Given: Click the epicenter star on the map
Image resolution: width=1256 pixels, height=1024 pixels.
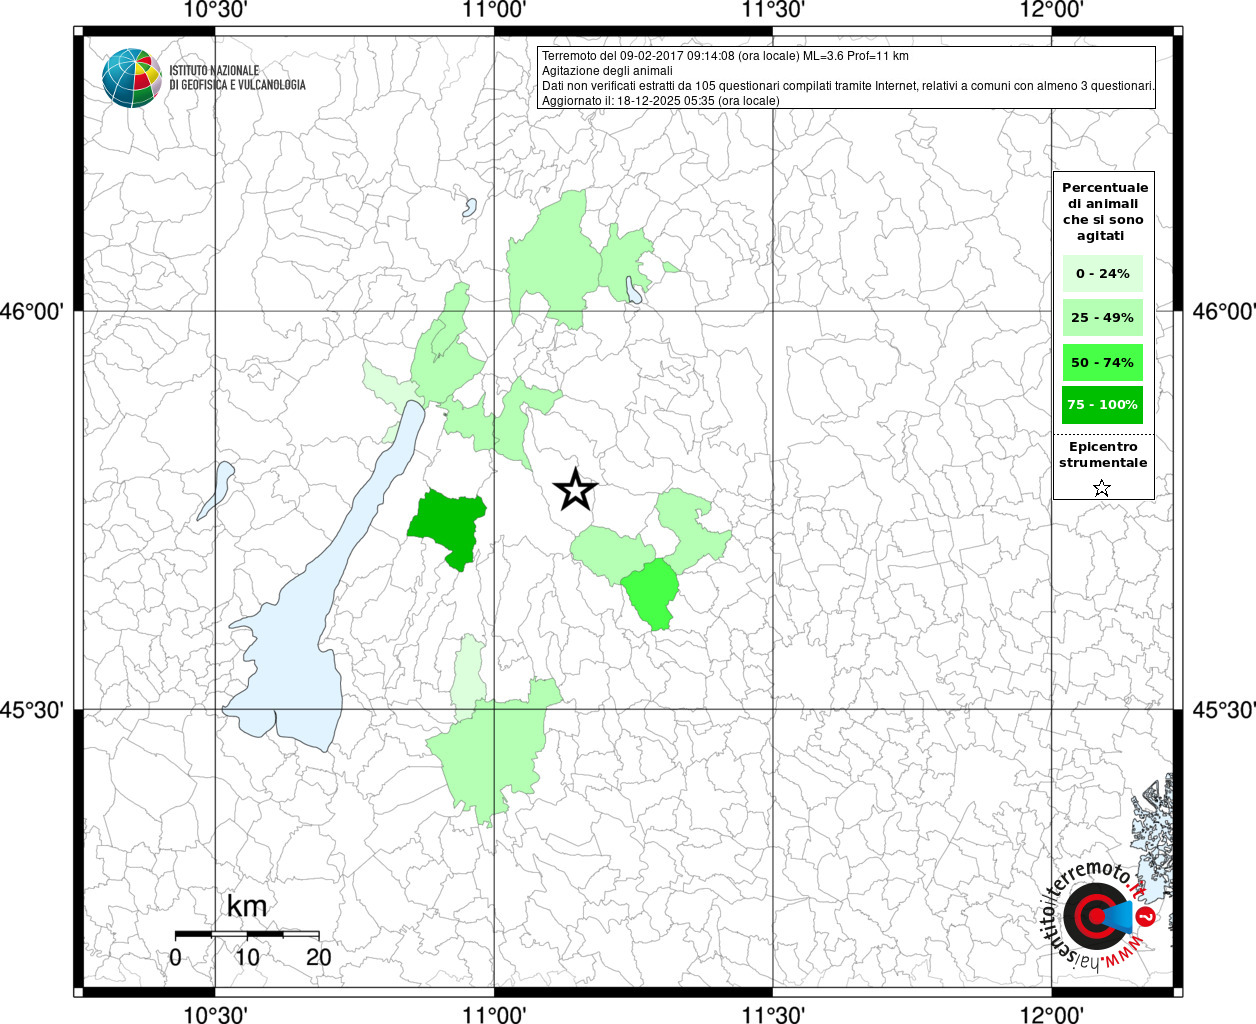Looking at the screenshot, I should [575, 490].
